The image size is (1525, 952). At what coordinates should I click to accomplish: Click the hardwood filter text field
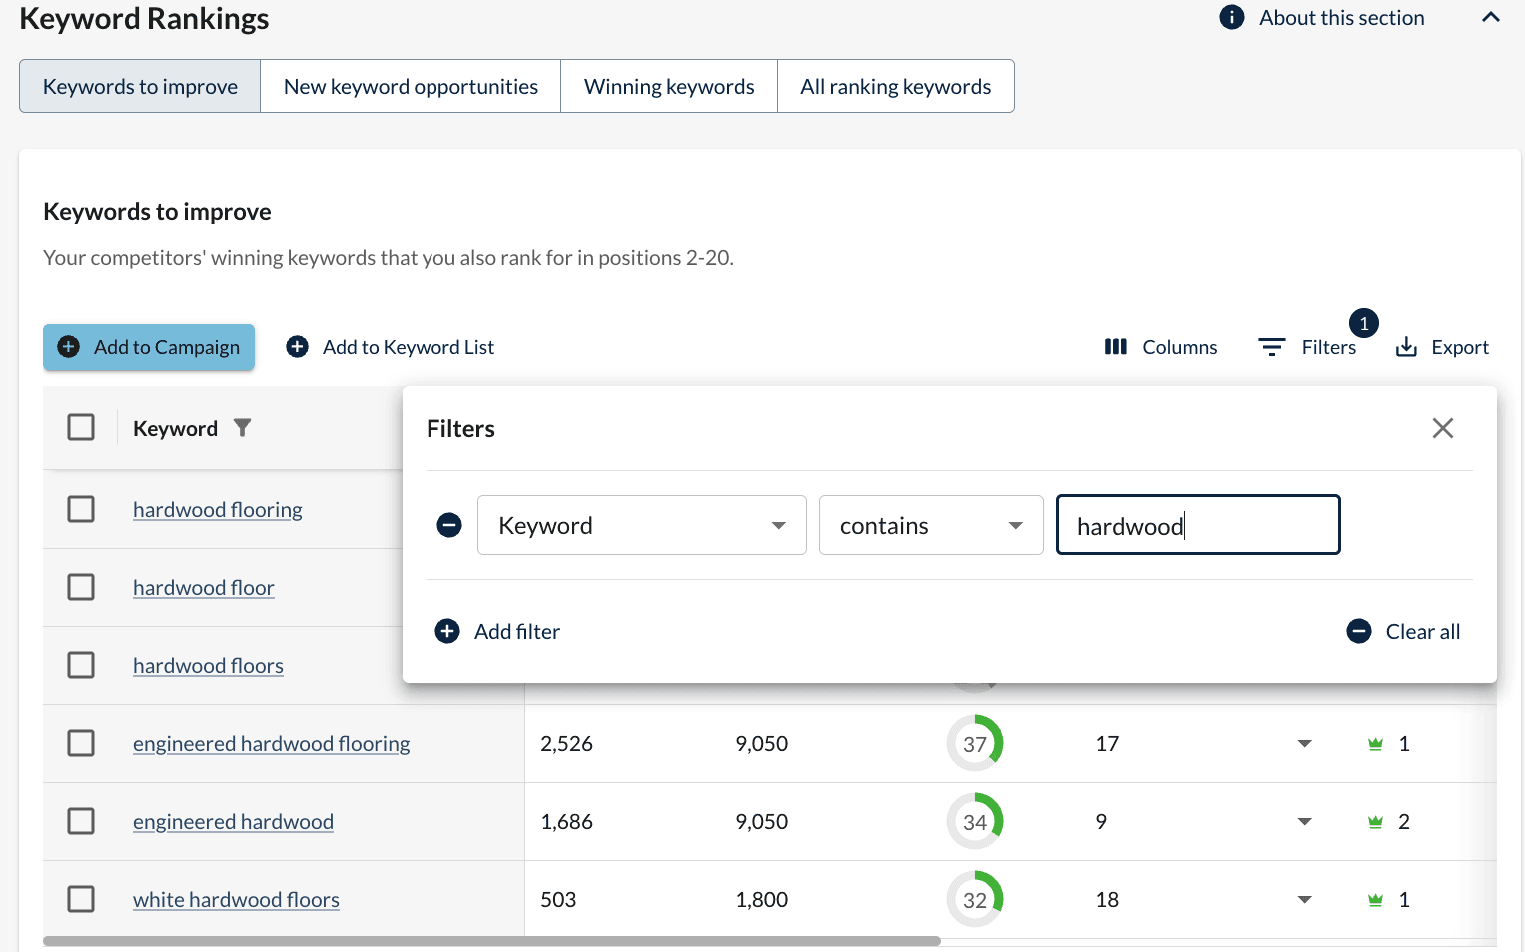pos(1197,525)
